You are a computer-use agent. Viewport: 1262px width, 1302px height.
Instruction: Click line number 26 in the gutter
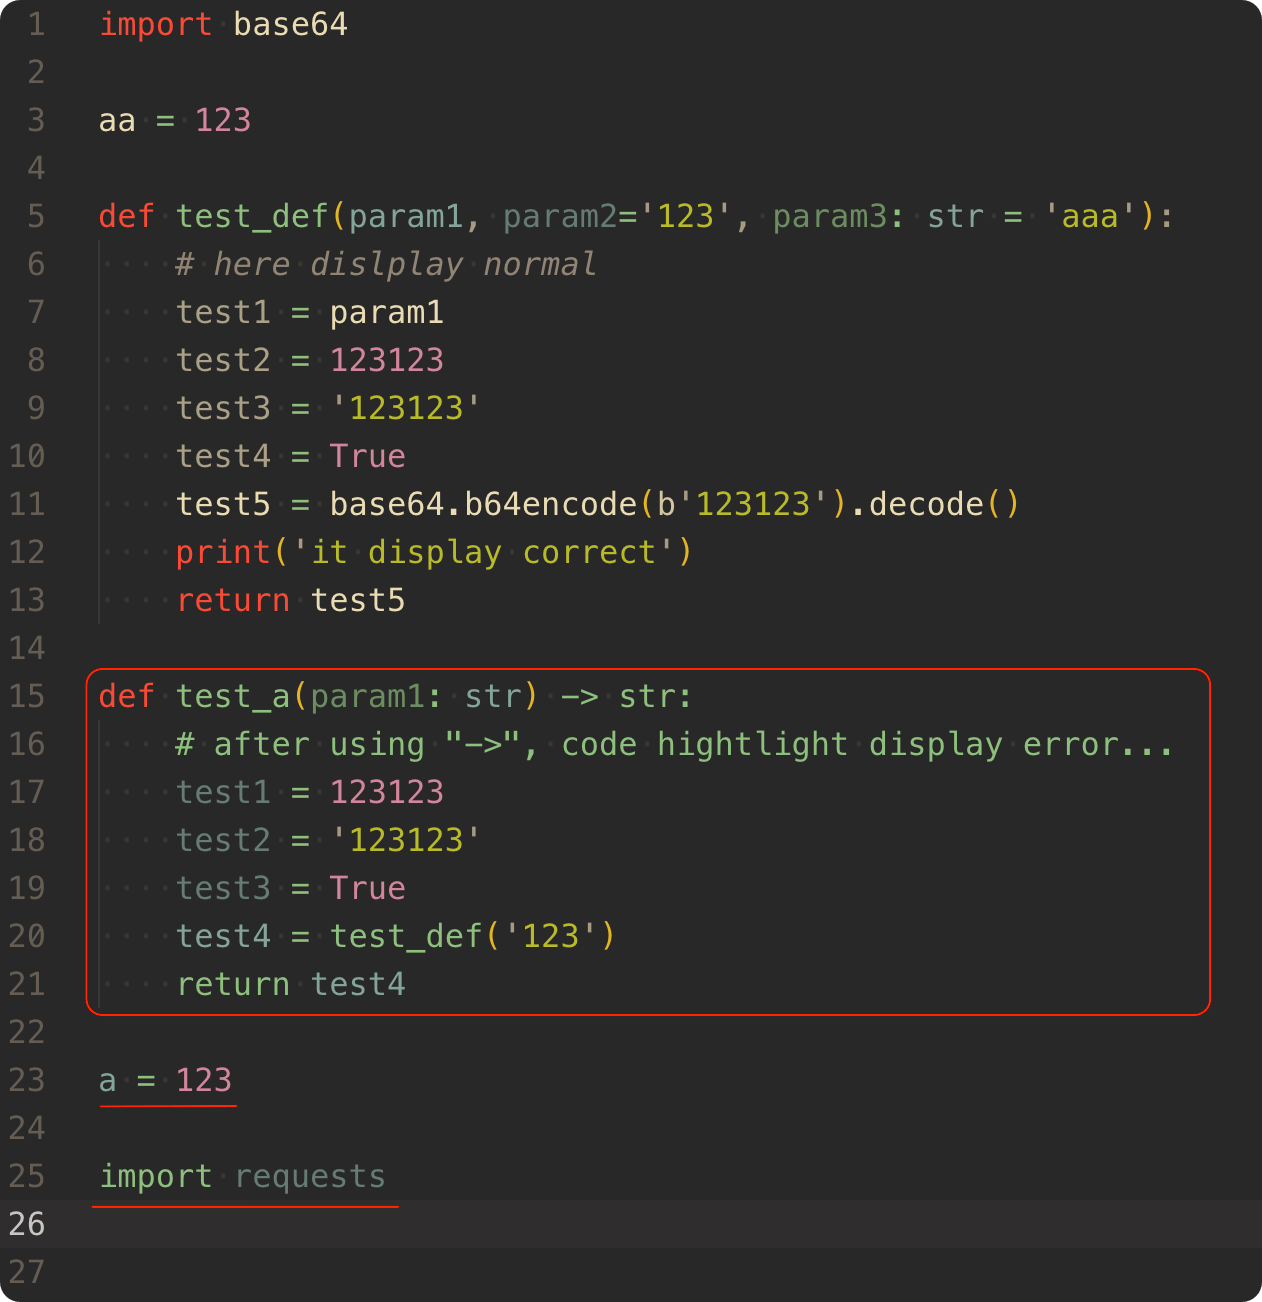pyautogui.click(x=27, y=1224)
